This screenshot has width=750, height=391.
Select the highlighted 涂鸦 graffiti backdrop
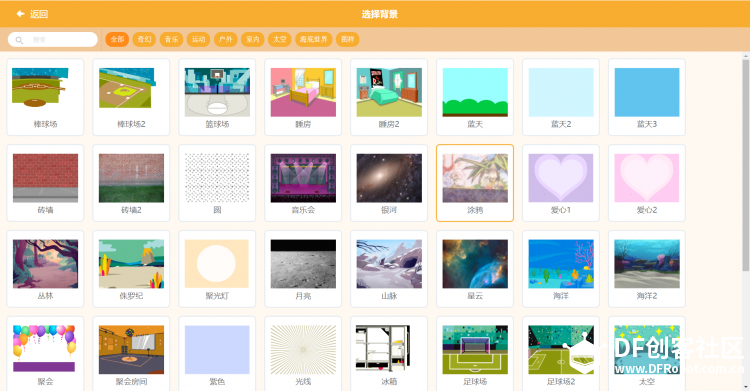tap(475, 183)
